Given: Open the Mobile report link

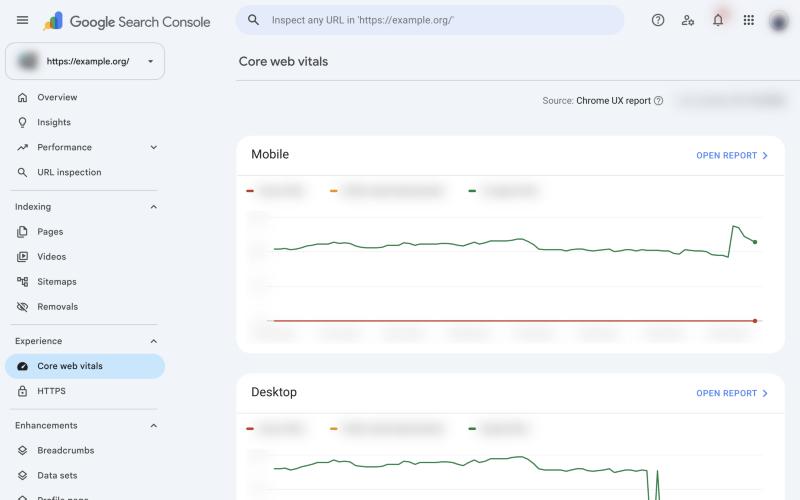Looking at the screenshot, I should pyautogui.click(x=732, y=156).
